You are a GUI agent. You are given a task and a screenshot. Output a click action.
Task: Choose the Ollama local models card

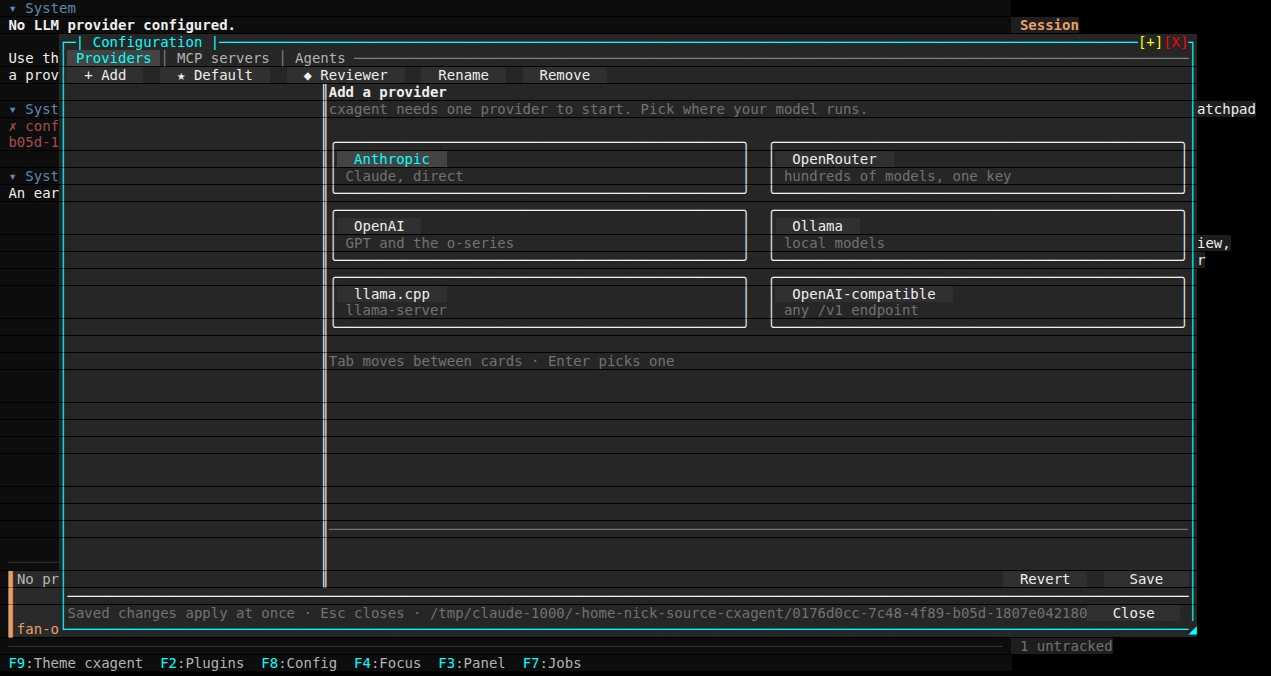coord(978,235)
